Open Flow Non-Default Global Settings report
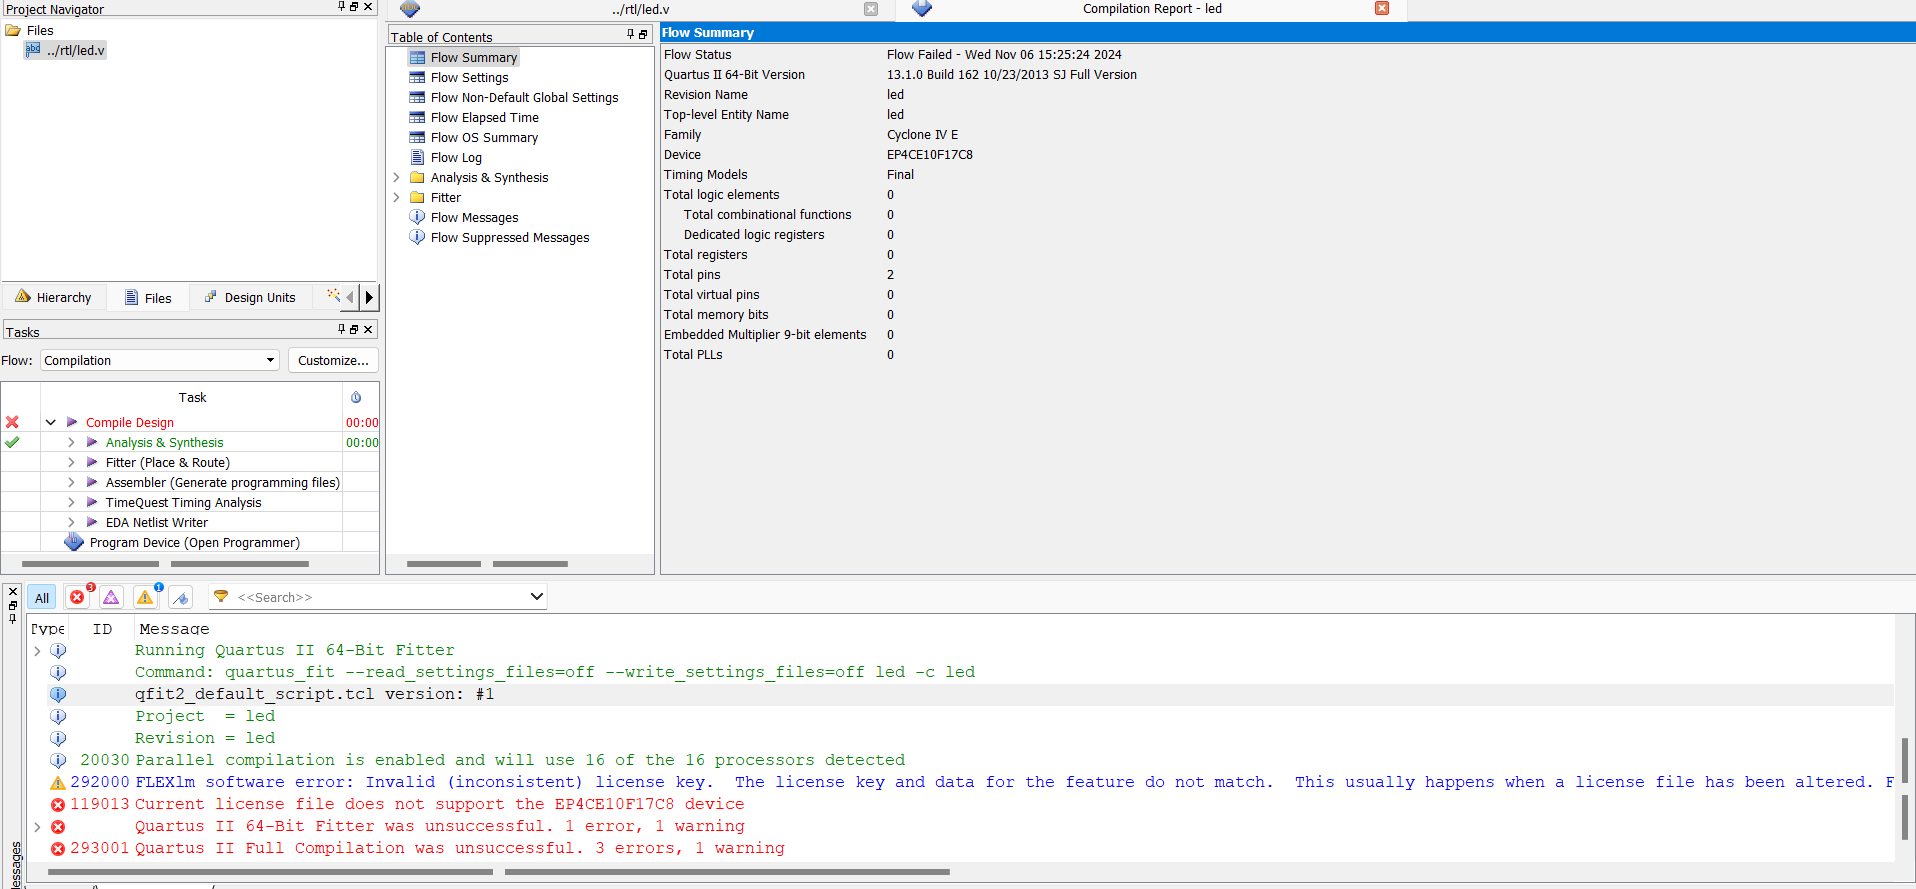The width and height of the screenshot is (1916, 889). [524, 97]
